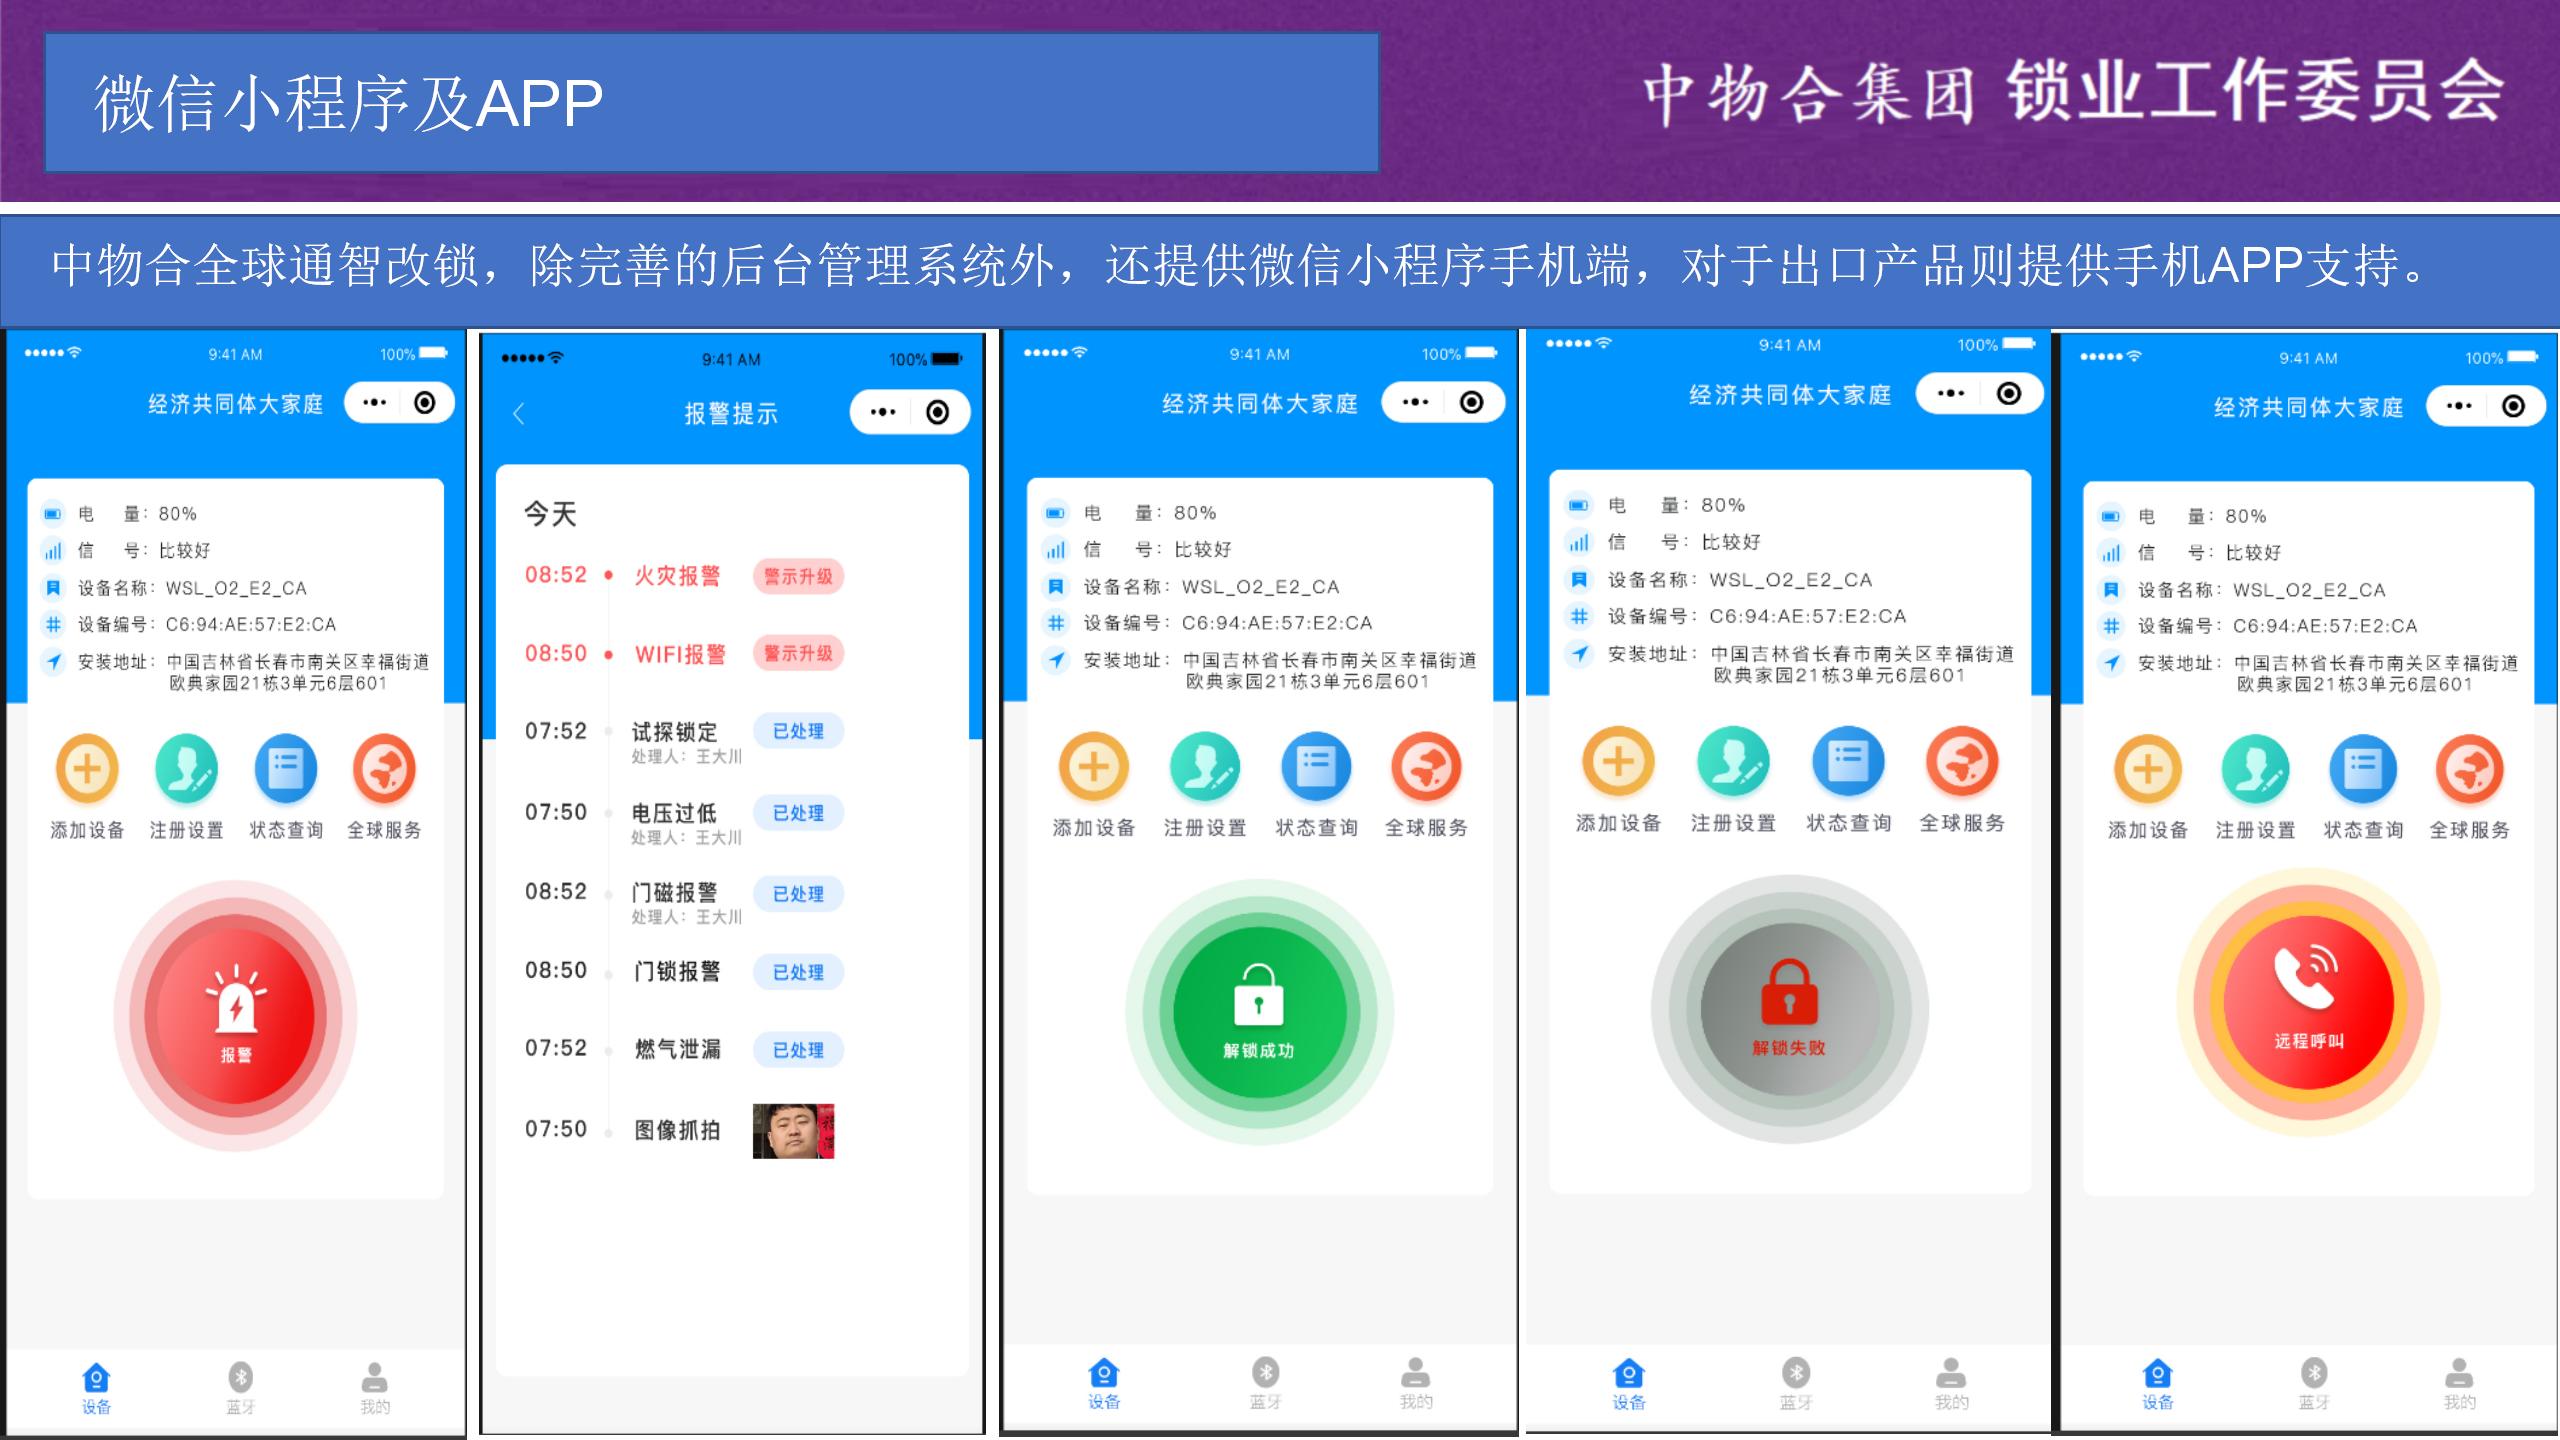Screen dimensions: 2560x1440
Task: Click 已处理 badge beside 燃气泄漏
Action: [798, 1050]
